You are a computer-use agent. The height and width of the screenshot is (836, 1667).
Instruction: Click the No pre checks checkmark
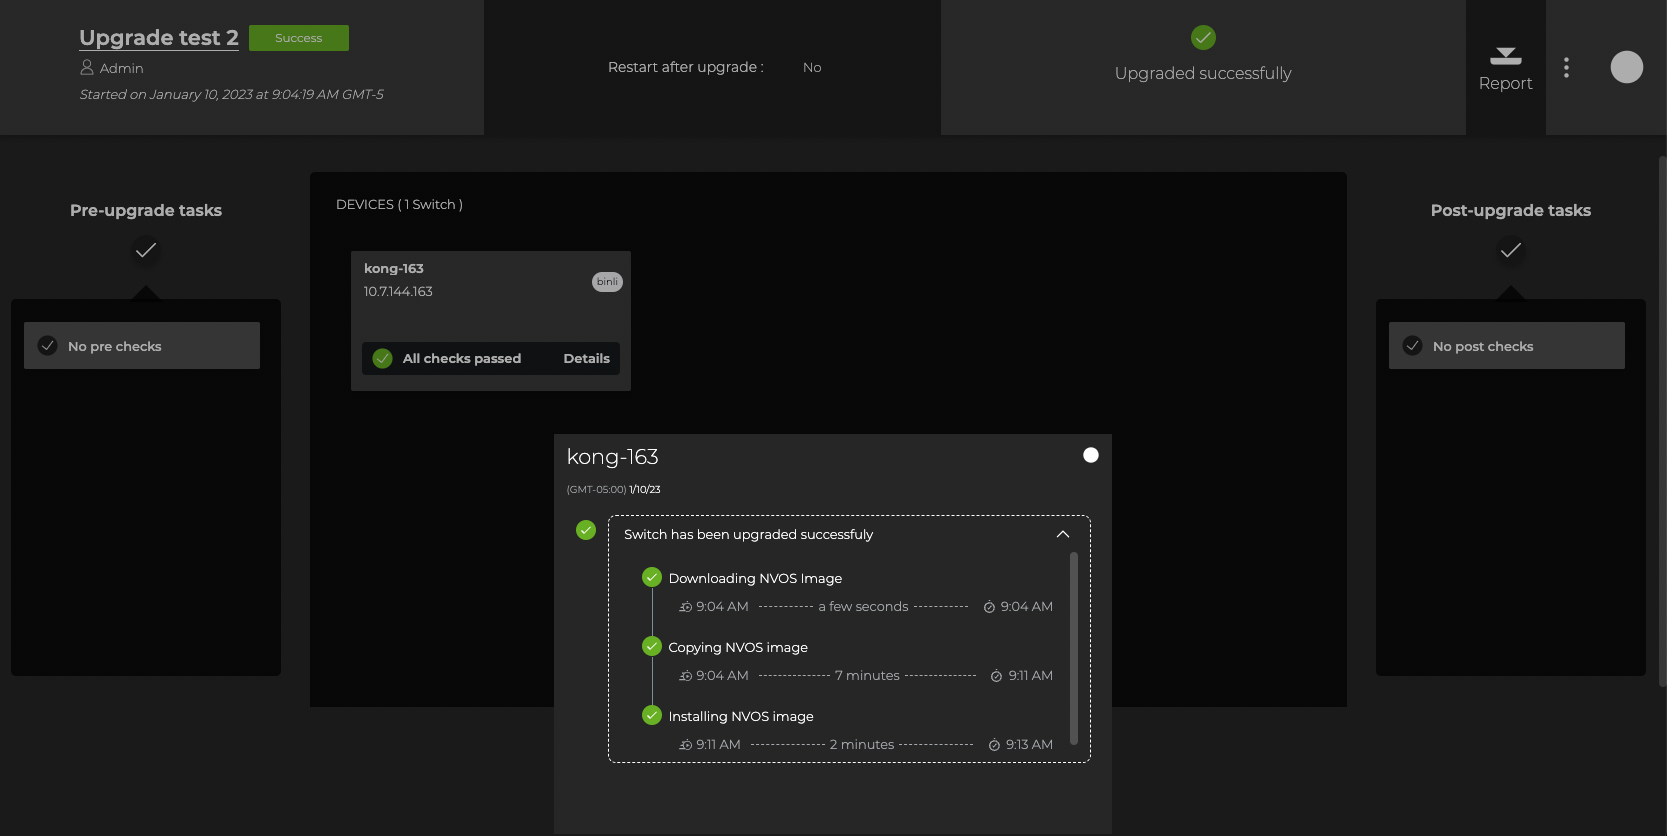click(x=47, y=346)
